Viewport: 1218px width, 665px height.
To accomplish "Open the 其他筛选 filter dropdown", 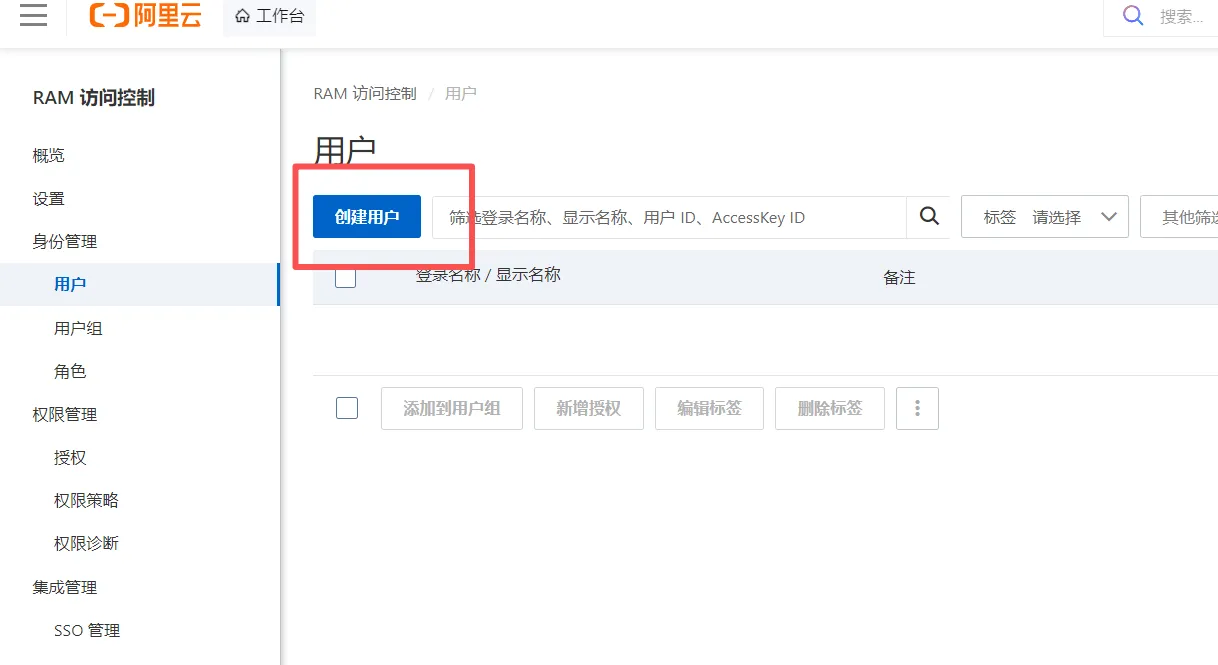I will 1180,217.
